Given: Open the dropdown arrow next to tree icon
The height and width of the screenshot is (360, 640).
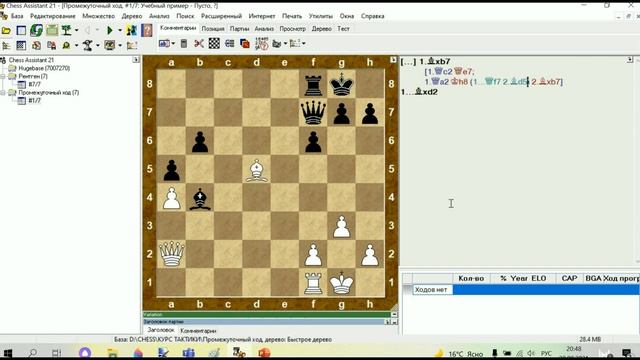Looking at the screenshot, I should (76, 31).
